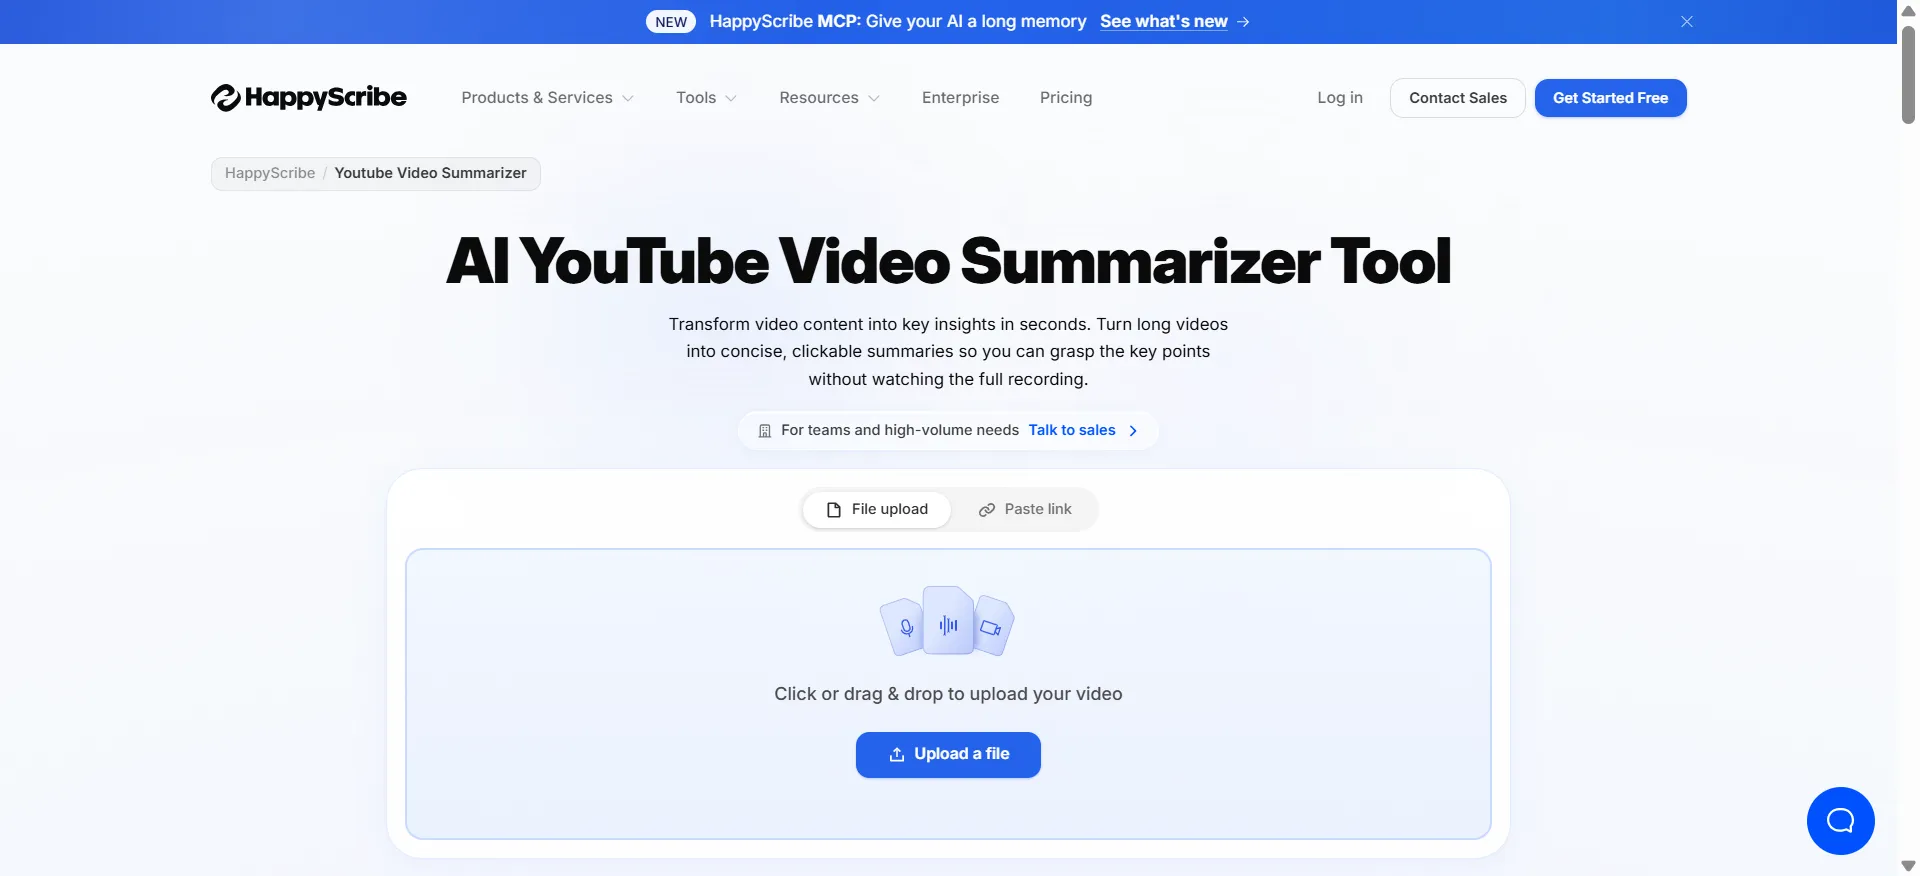The image size is (1920, 876).
Task: Go to HappyScribe breadcrumb link
Action: pos(270,173)
